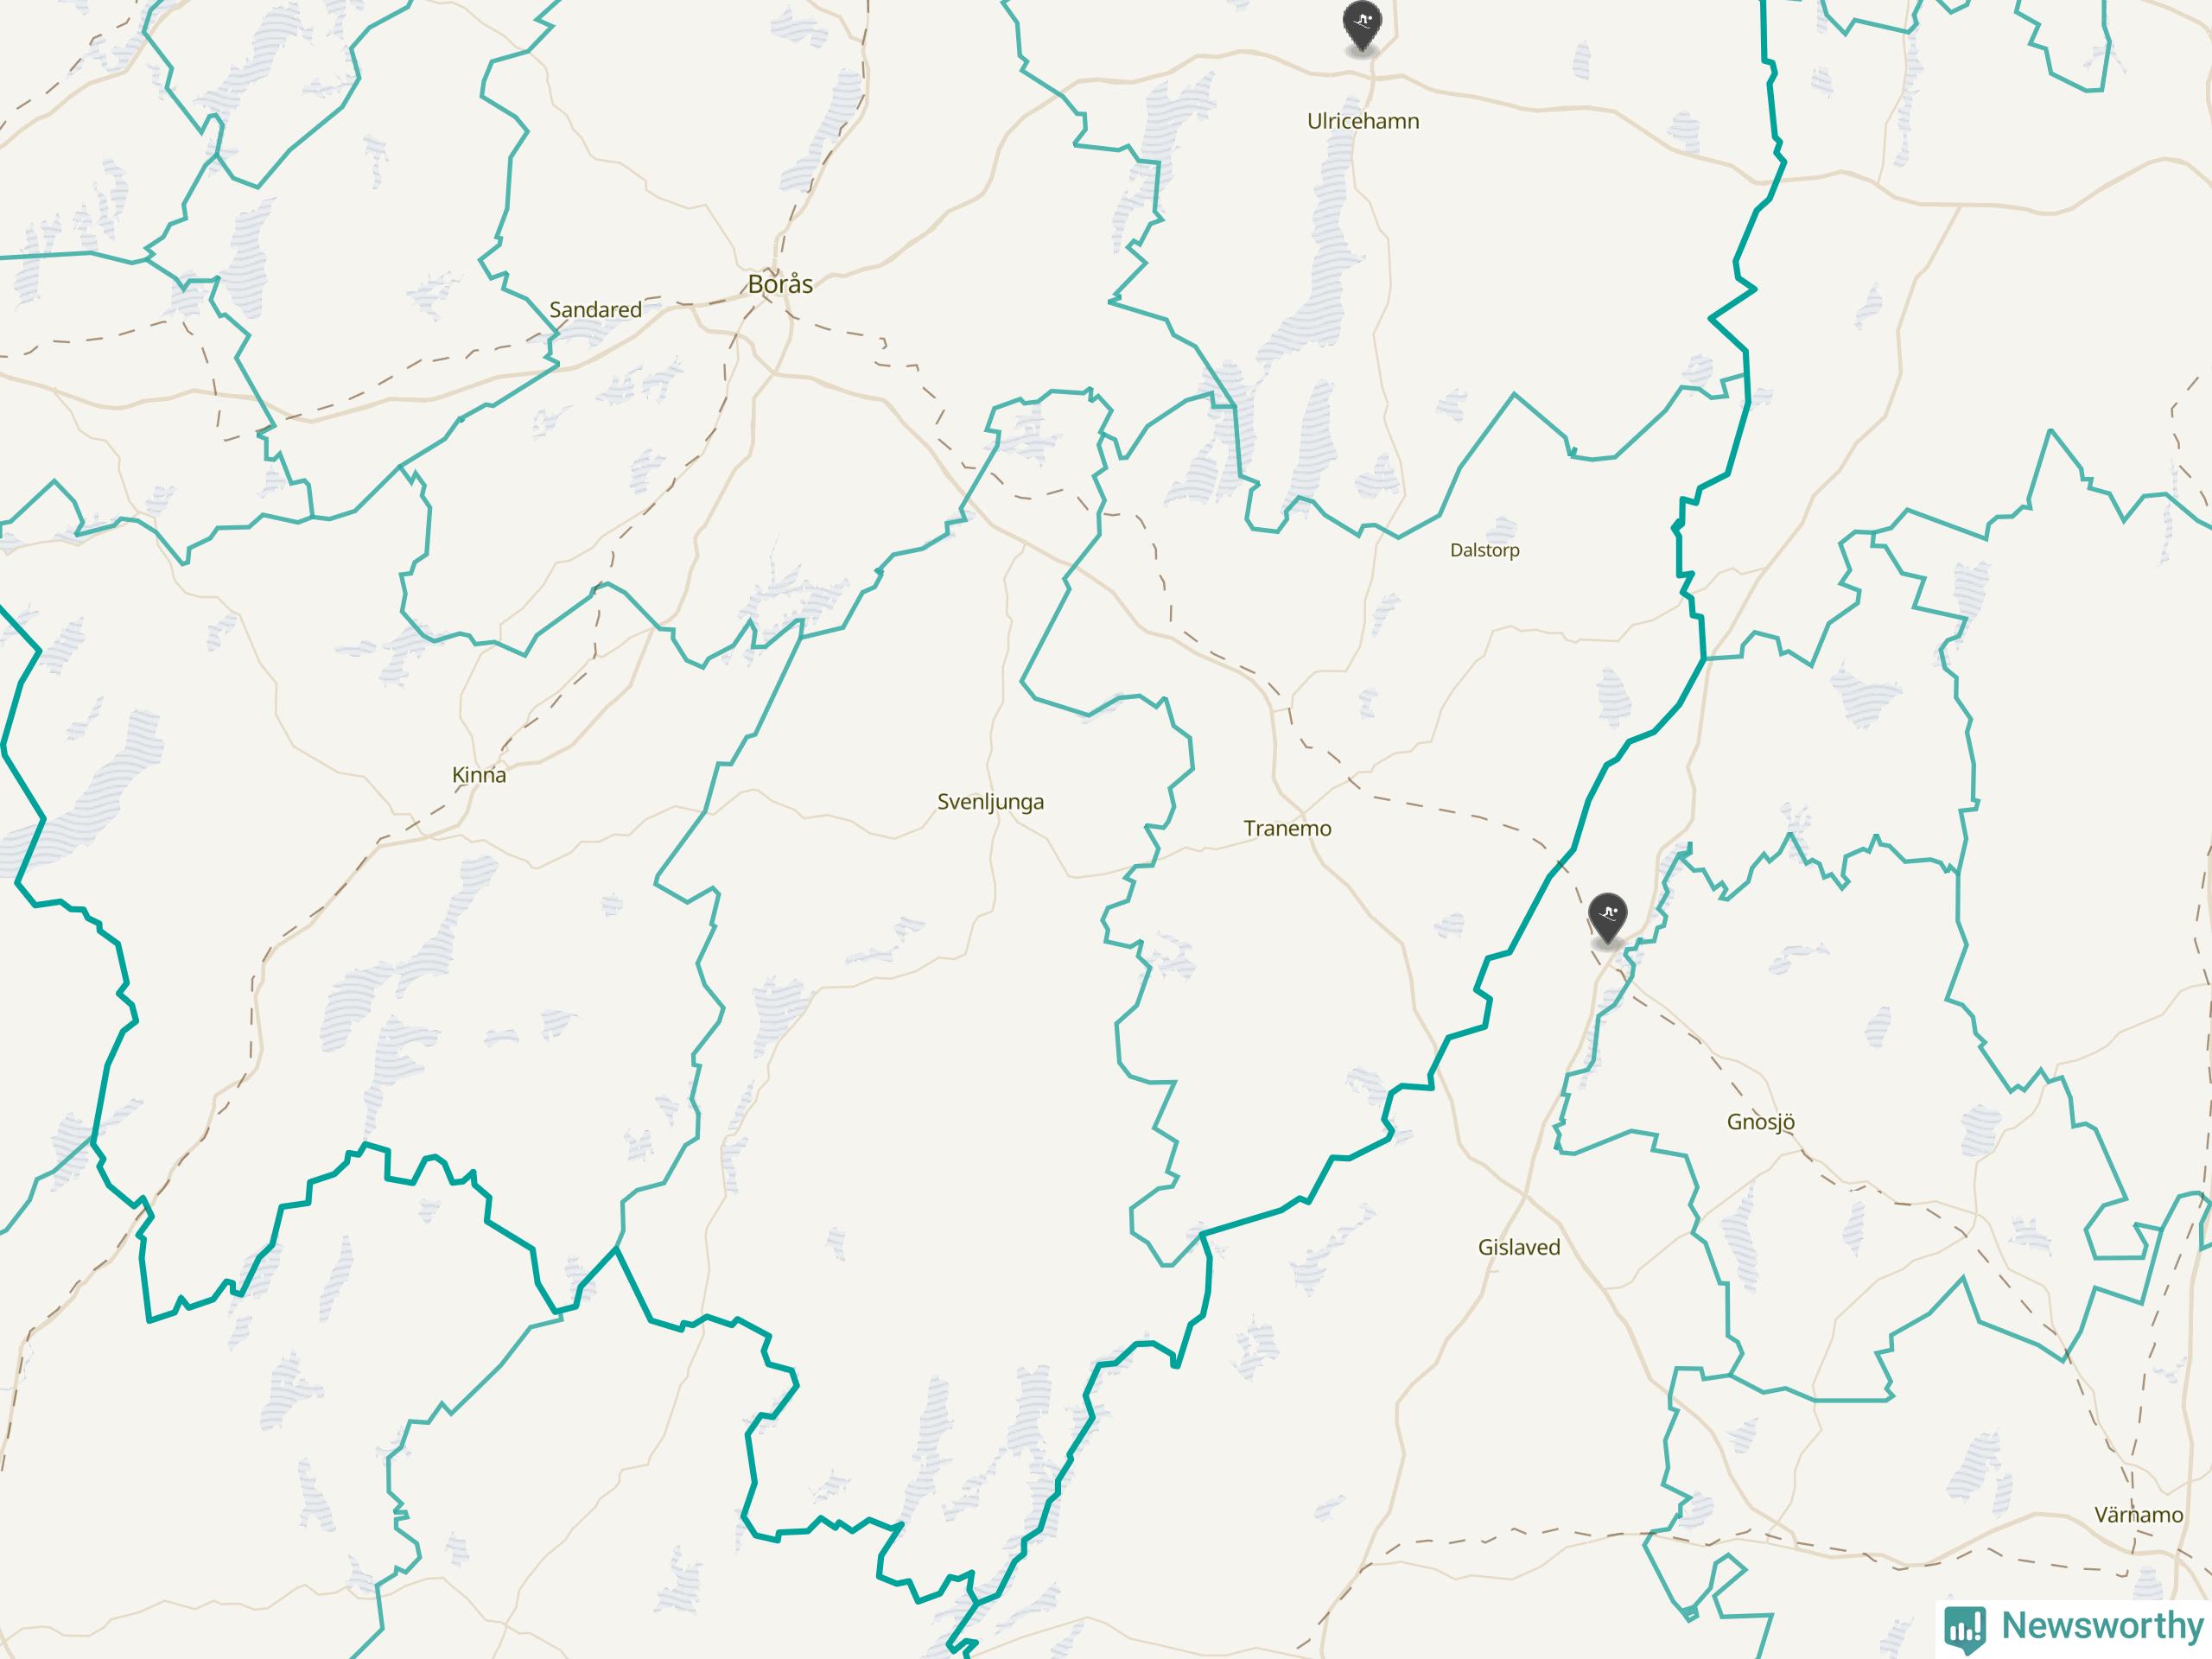Open the Newsworthy attribution text link
The image size is (2212, 1659).
coord(2102,1626)
